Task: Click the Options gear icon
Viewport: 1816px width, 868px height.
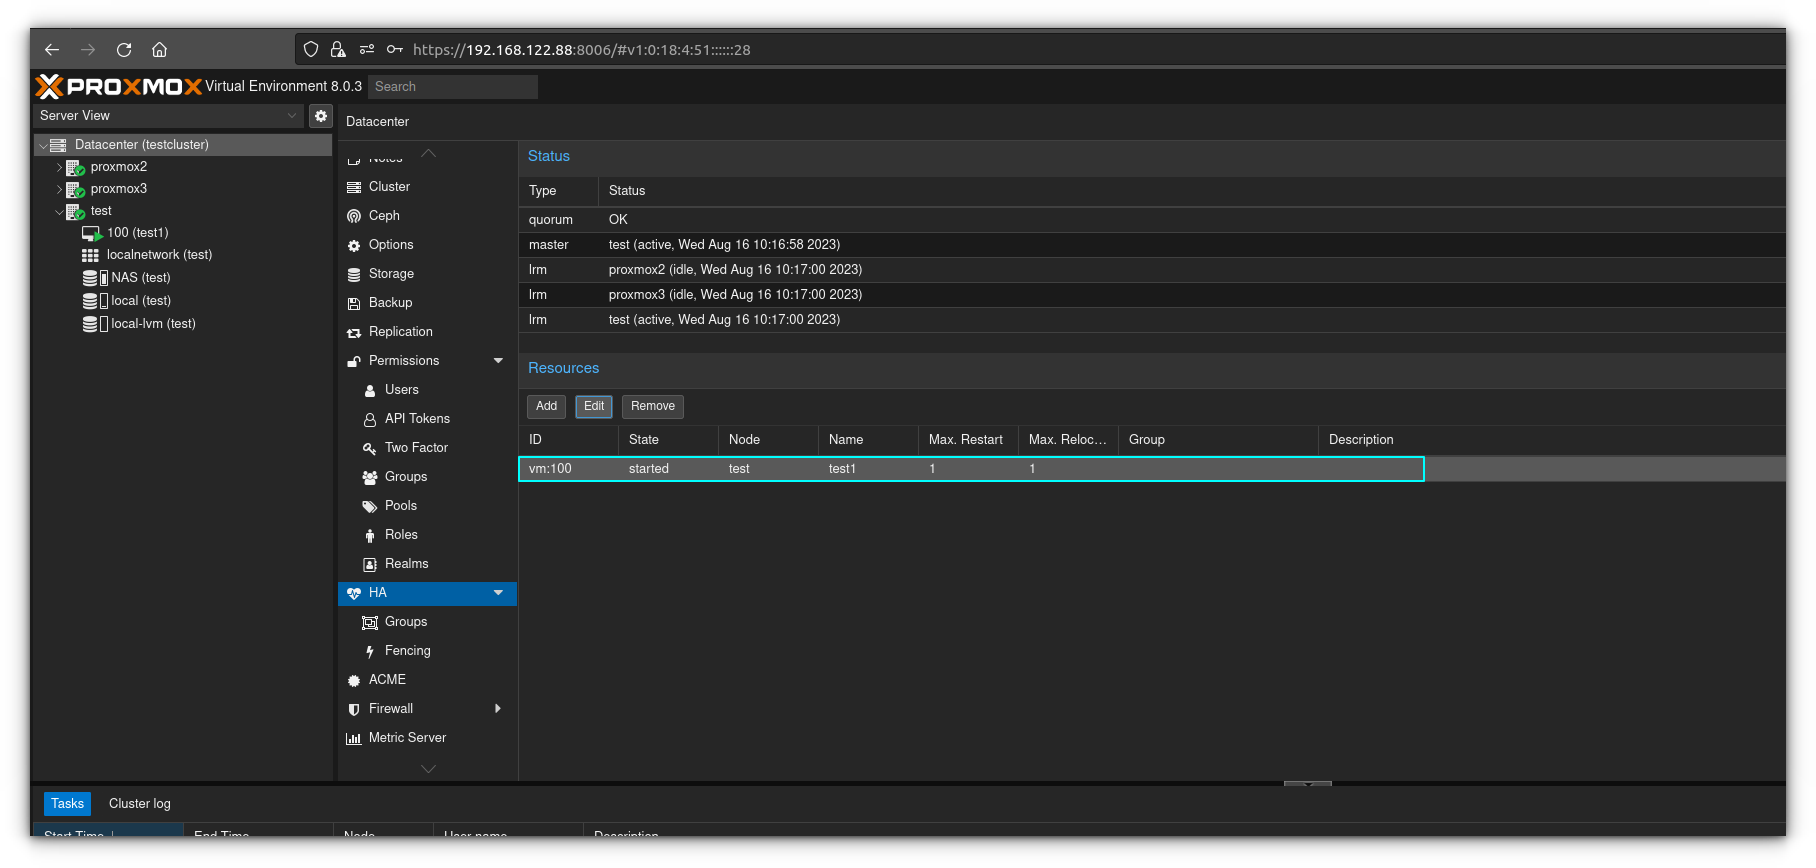Action: pyautogui.click(x=354, y=245)
